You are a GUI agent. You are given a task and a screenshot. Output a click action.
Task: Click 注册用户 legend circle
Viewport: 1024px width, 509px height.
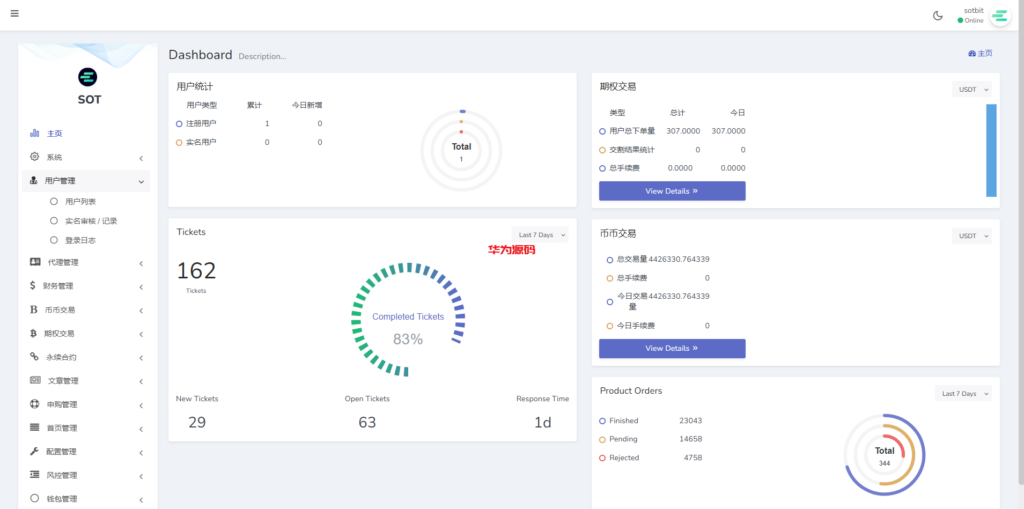point(179,123)
